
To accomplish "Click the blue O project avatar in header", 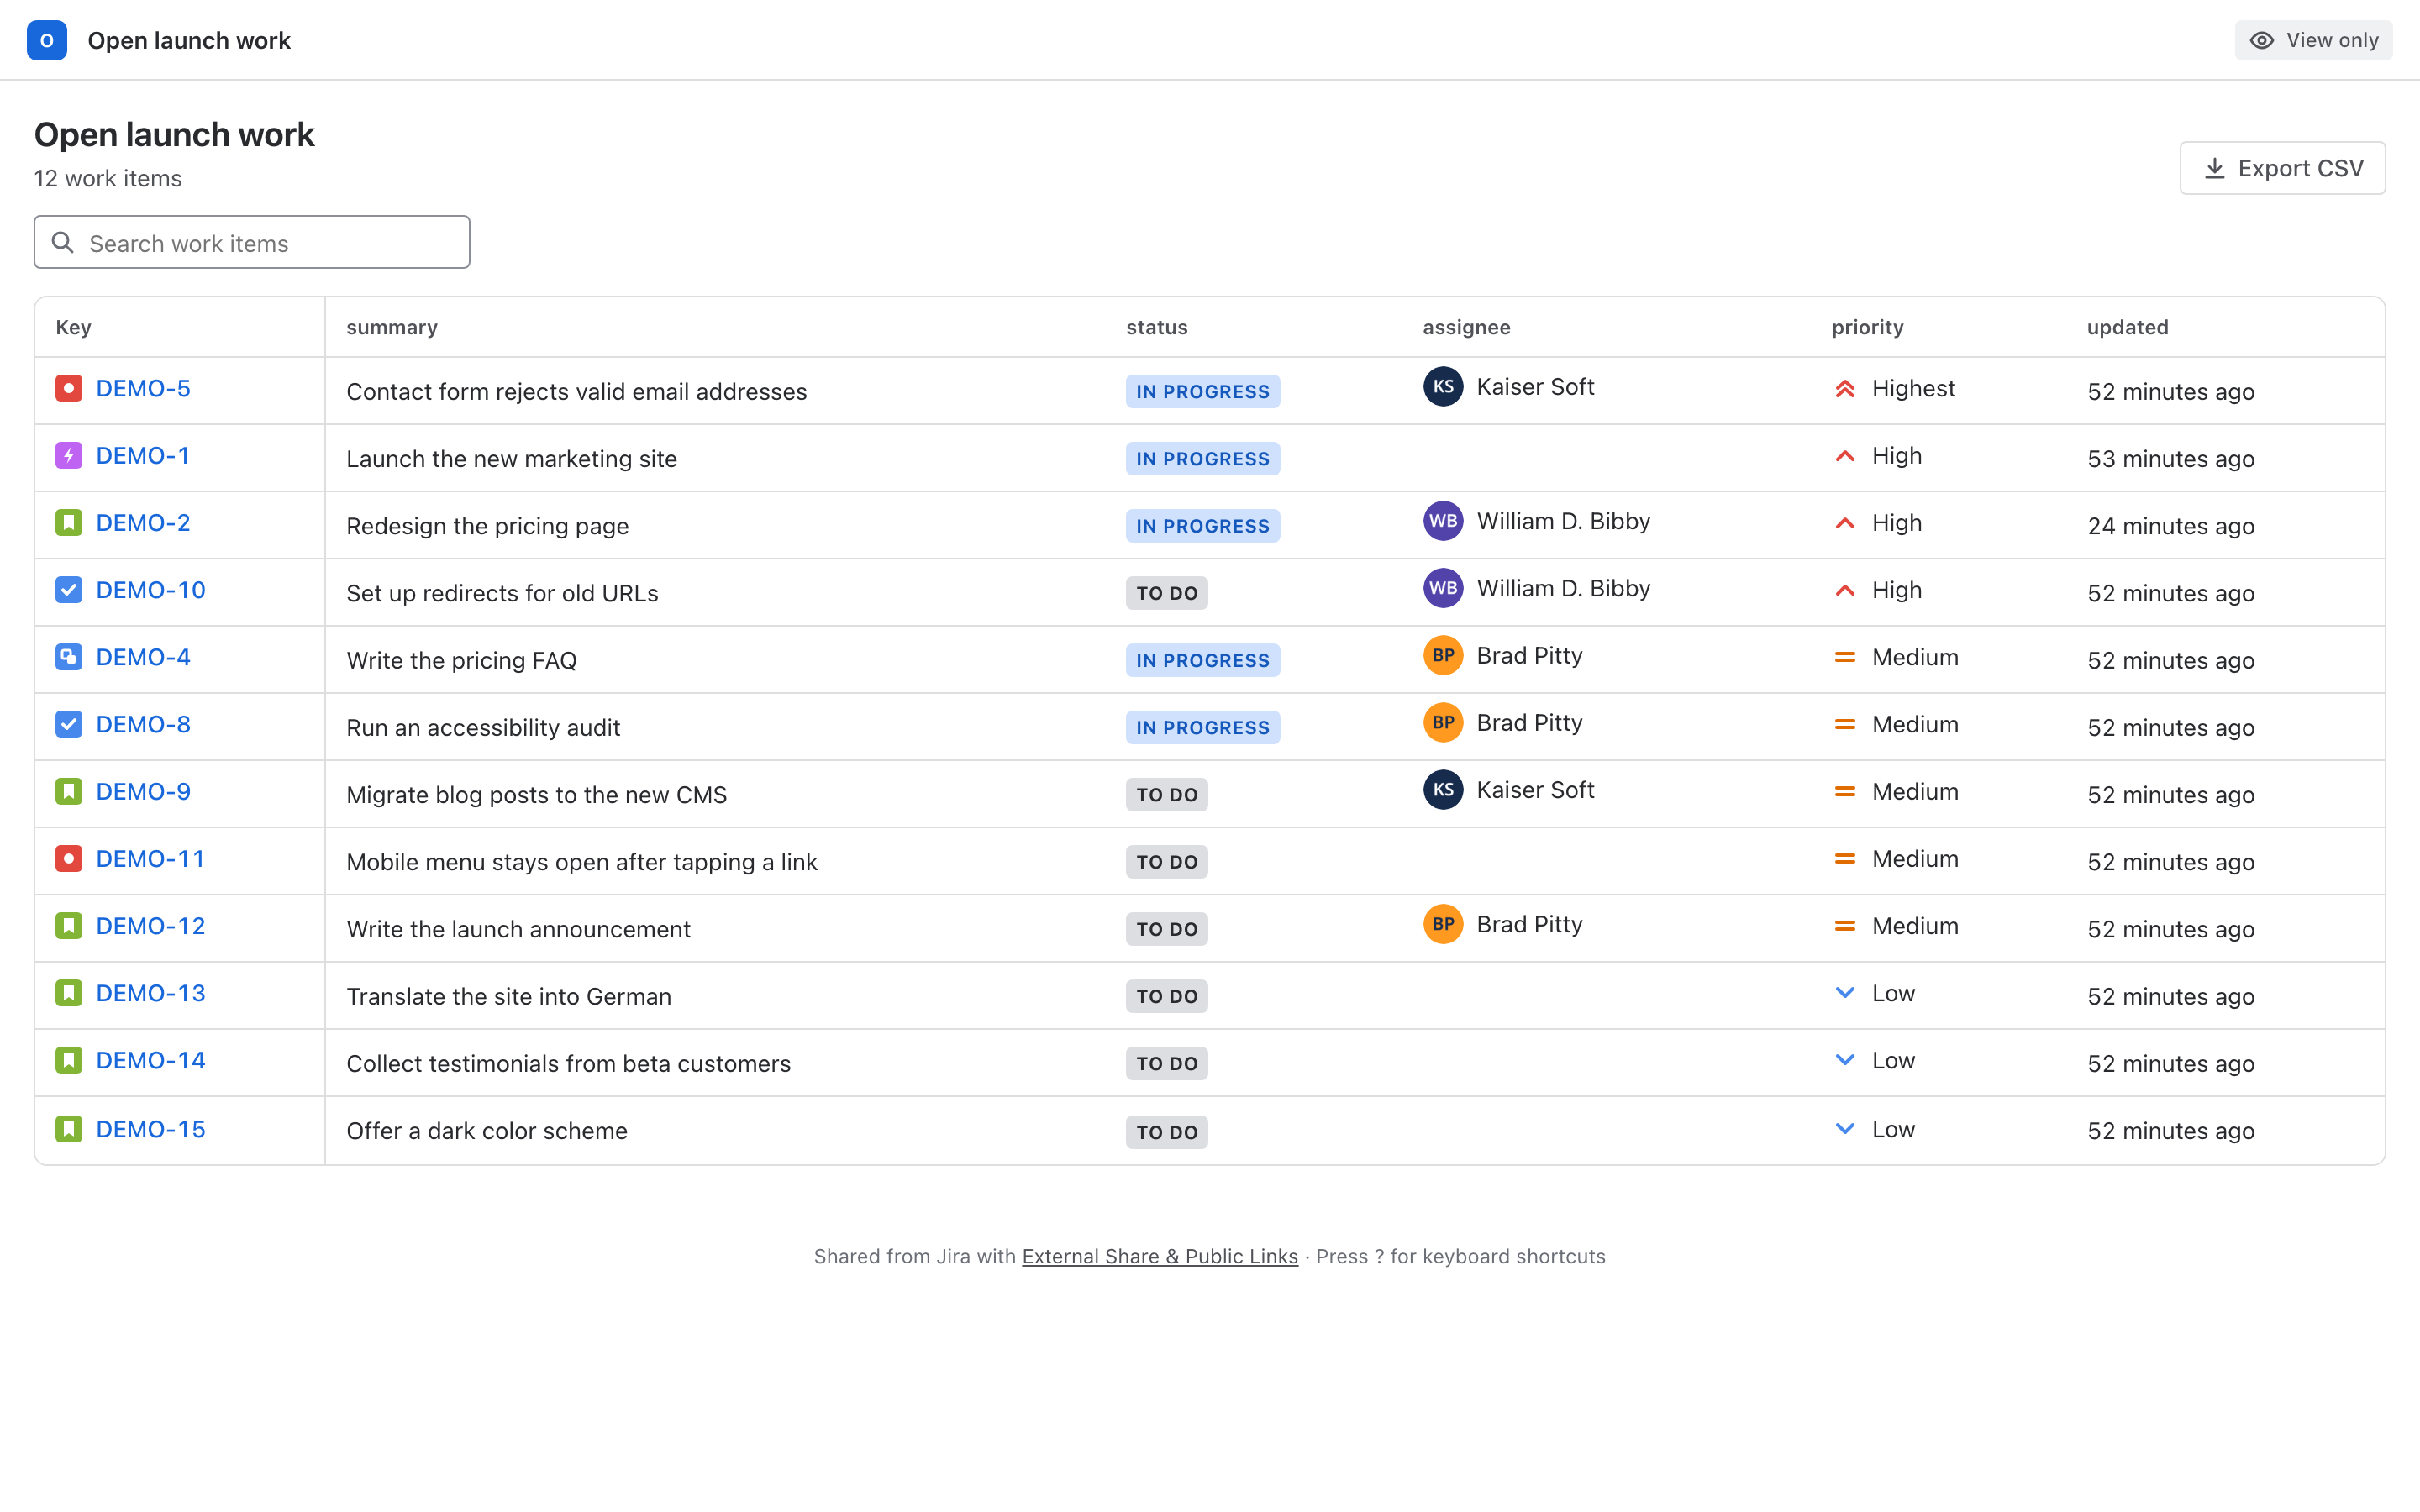I will 47,40.
